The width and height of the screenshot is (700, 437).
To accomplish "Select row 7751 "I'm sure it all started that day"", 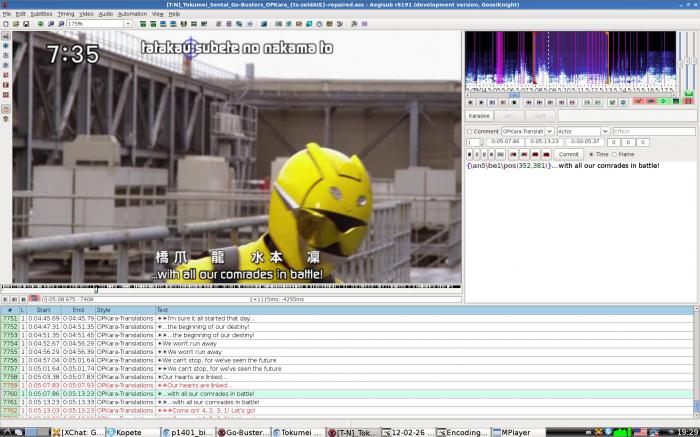I will click(x=346, y=318).
